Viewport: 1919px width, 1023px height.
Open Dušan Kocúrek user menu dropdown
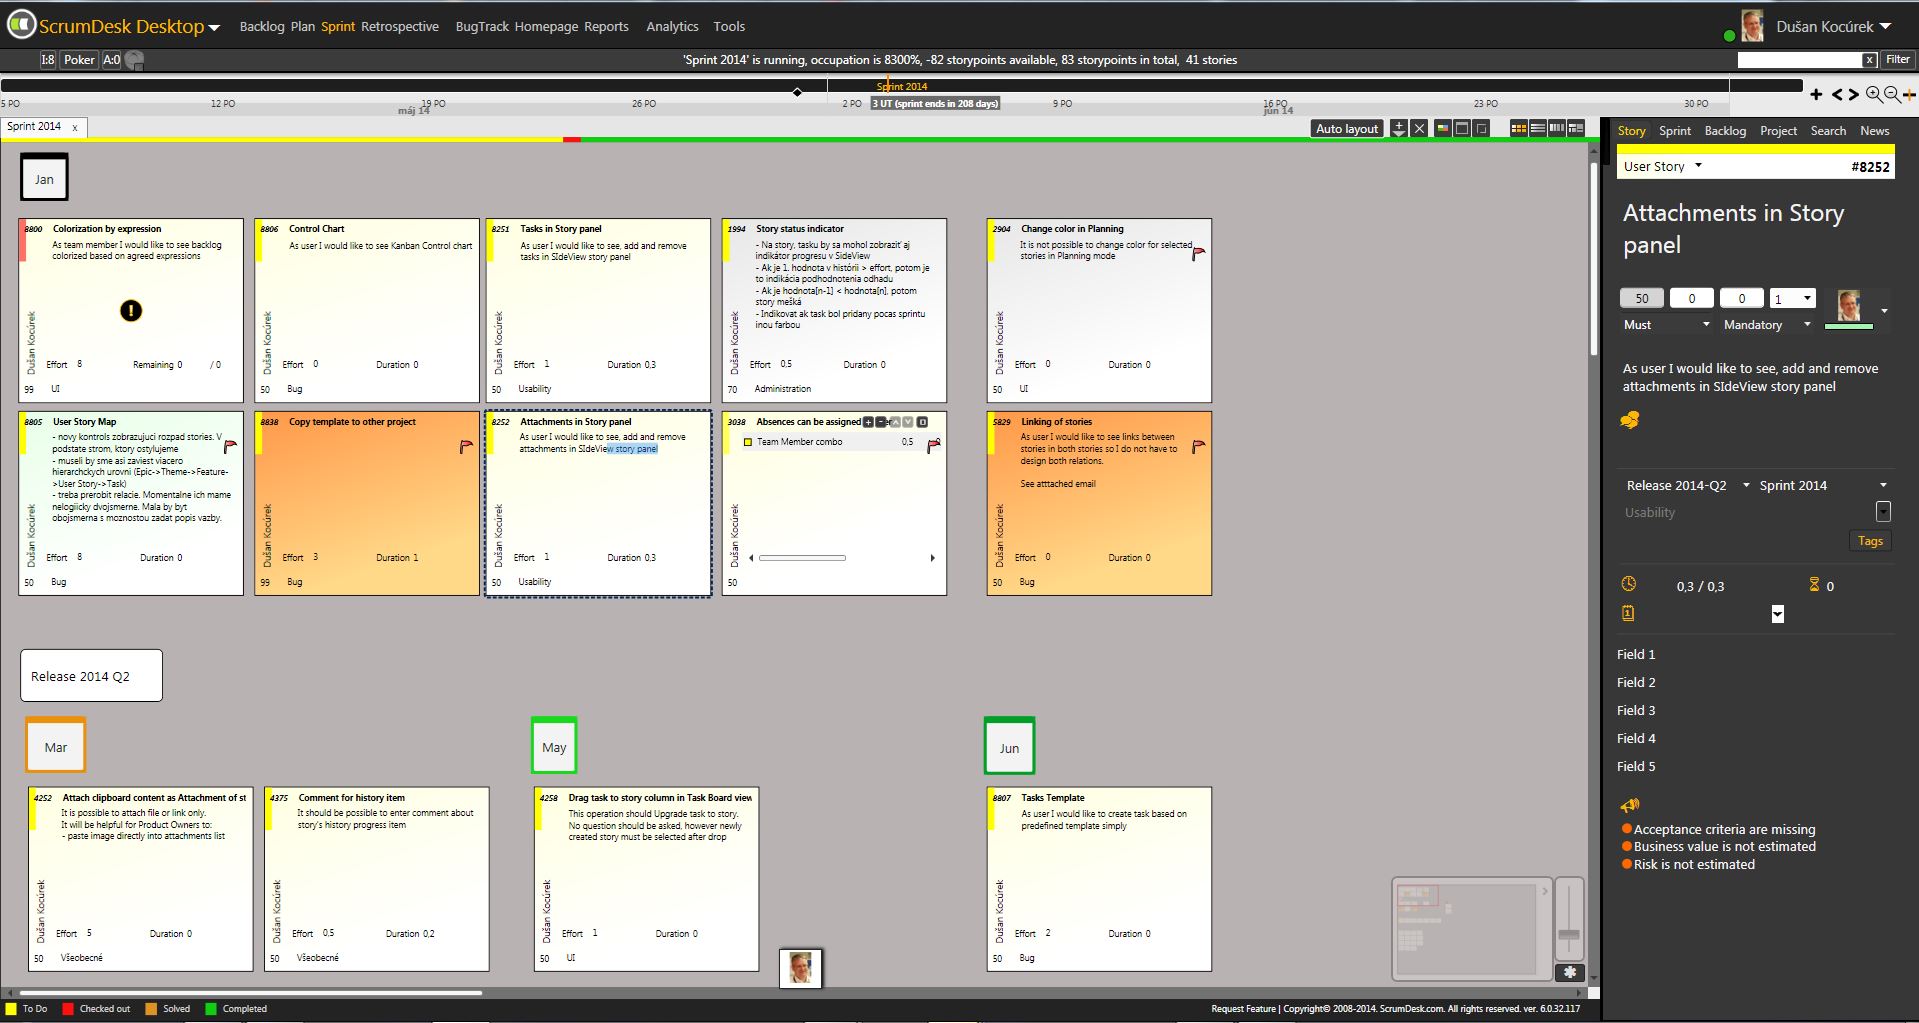click(1885, 27)
